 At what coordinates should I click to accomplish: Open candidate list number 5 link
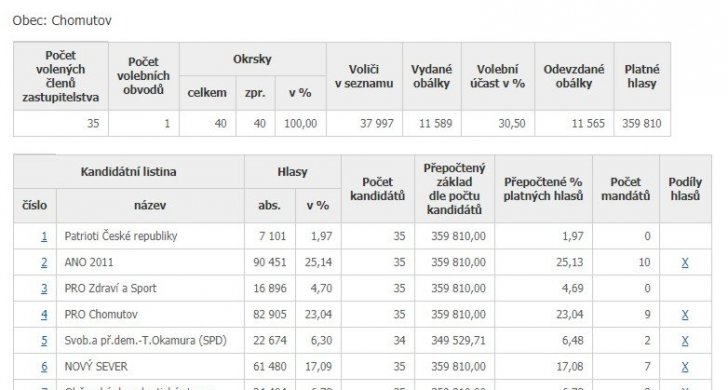[x=44, y=340]
